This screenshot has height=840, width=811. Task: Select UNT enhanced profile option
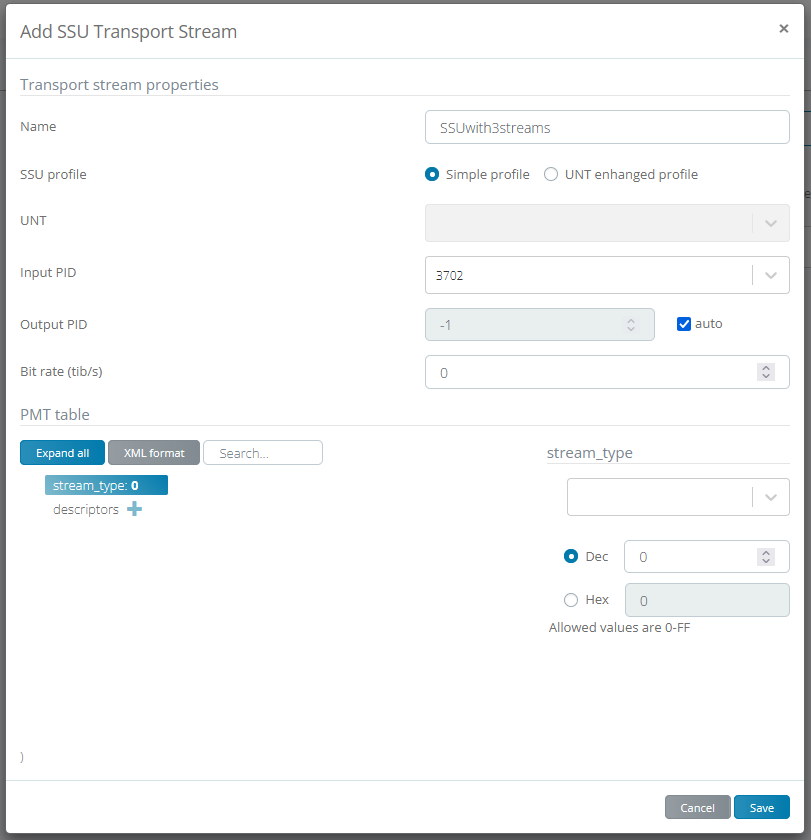[551, 175]
